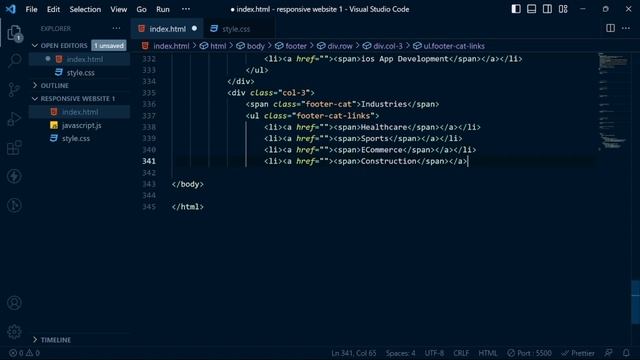Open the footer breadcrumb dropdown
The height and width of the screenshot is (360, 640).
pyautogui.click(x=291, y=46)
